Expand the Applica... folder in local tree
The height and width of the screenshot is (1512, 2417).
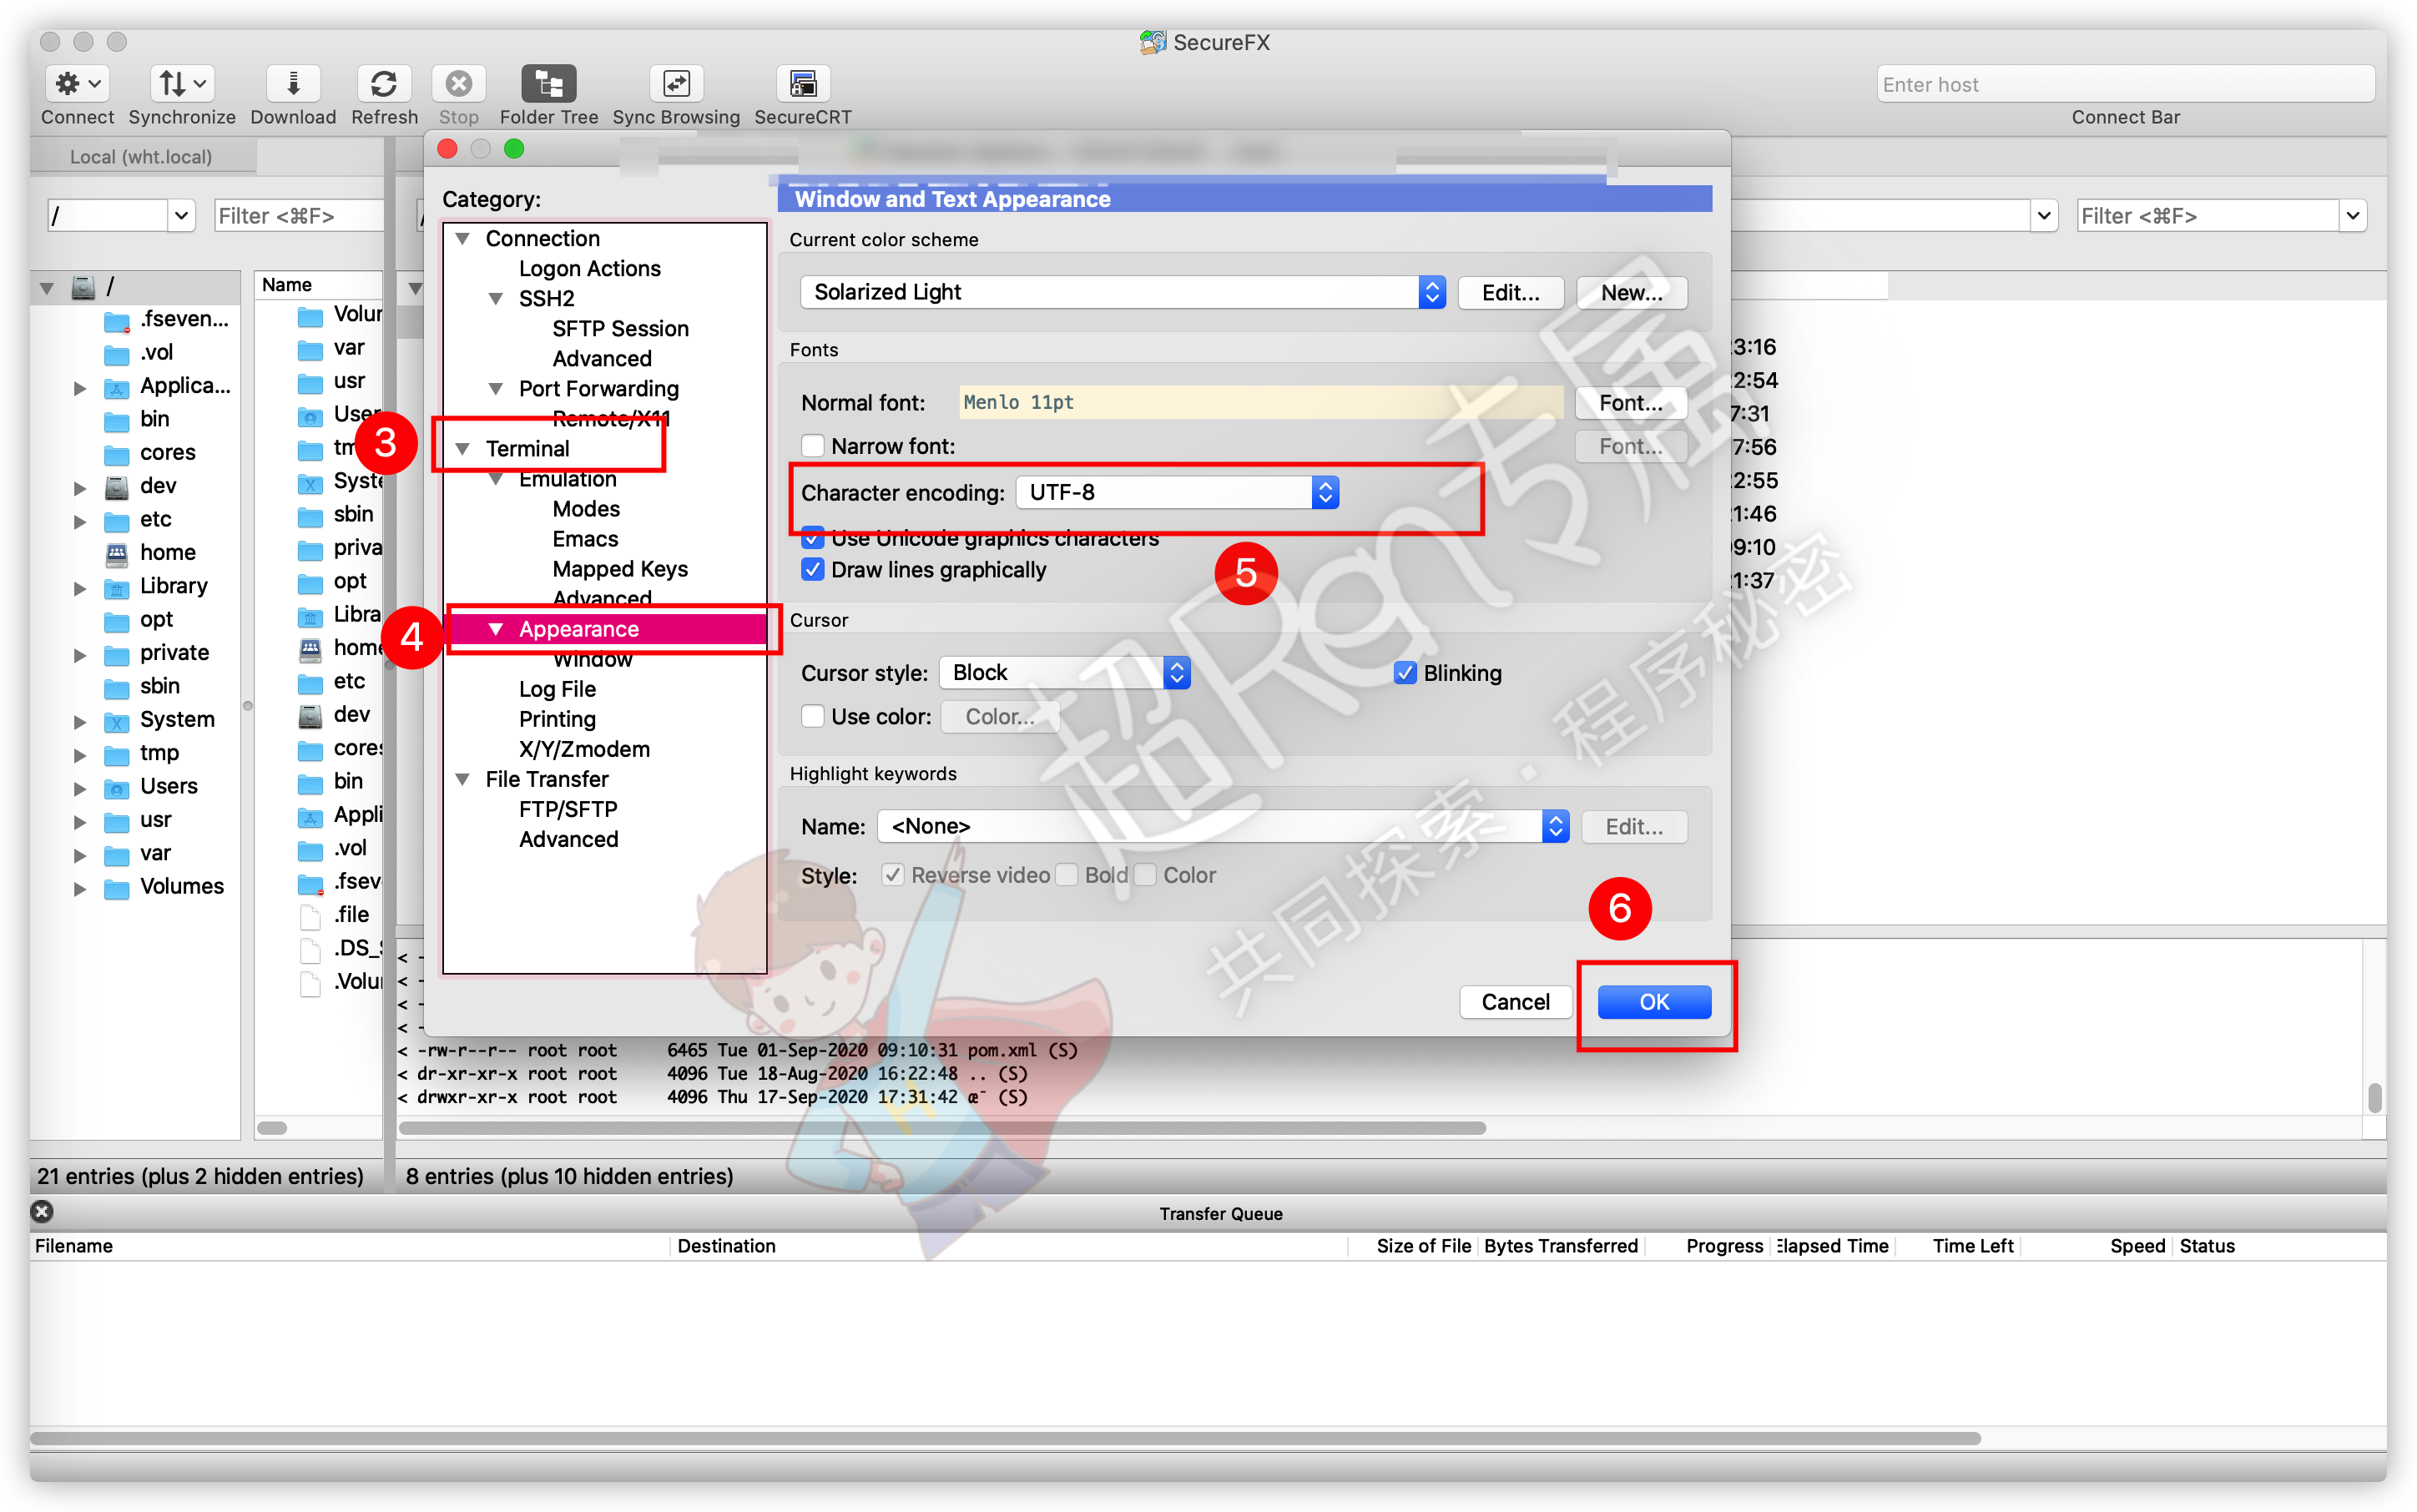click(x=80, y=387)
